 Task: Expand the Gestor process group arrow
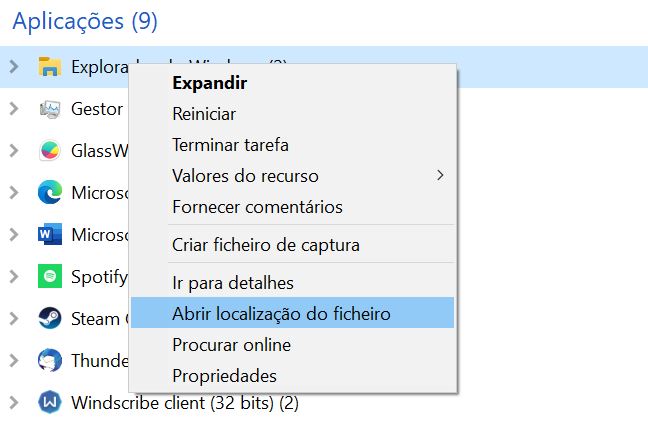[14, 109]
